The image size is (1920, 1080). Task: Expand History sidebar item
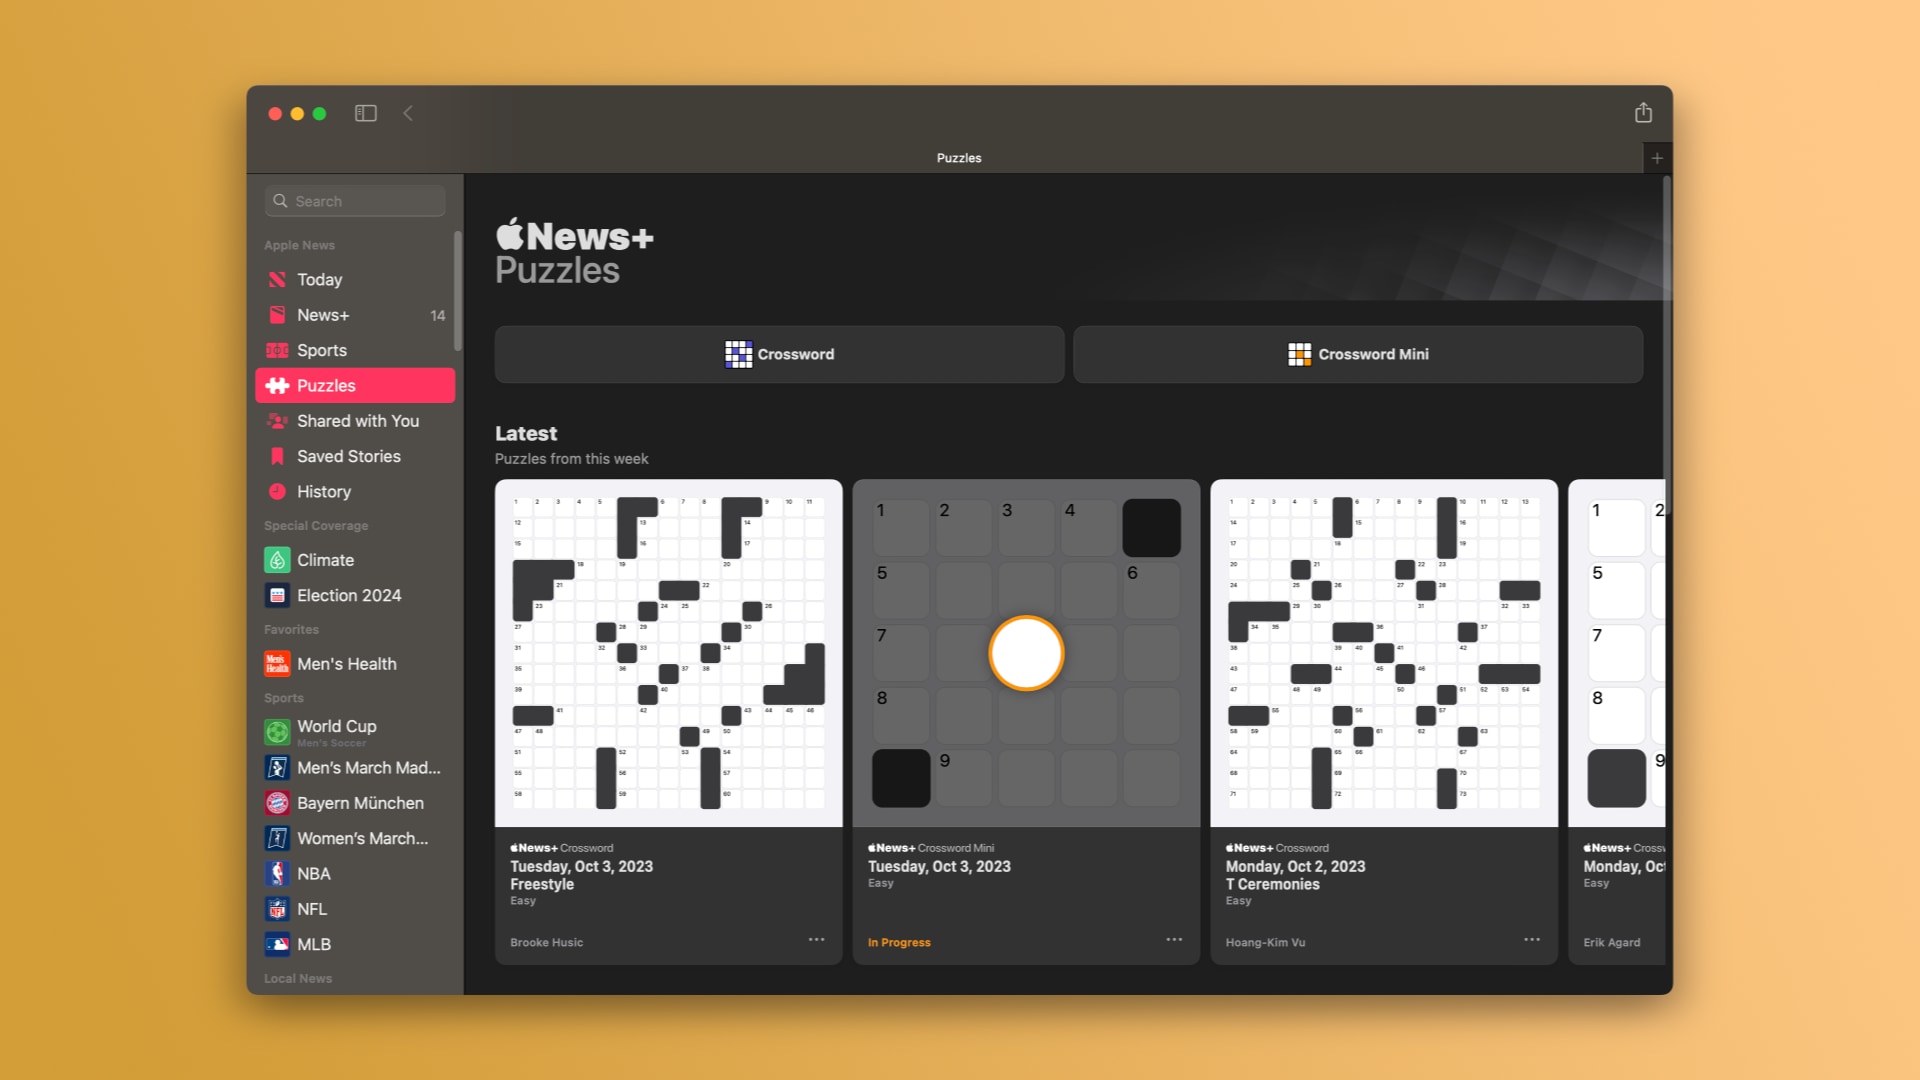coord(326,491)
